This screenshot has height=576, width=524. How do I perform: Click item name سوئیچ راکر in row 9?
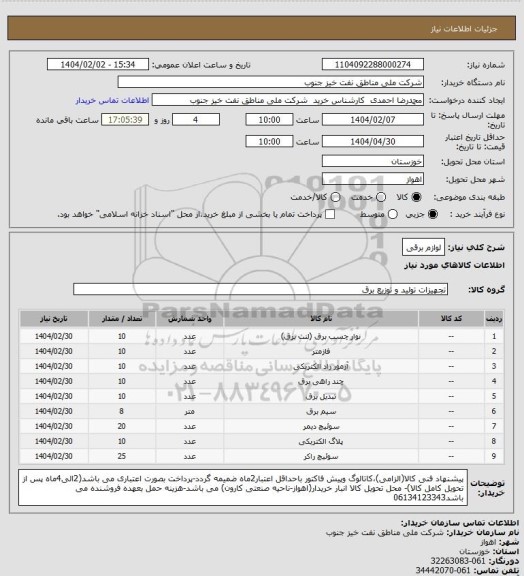(321, 456)
